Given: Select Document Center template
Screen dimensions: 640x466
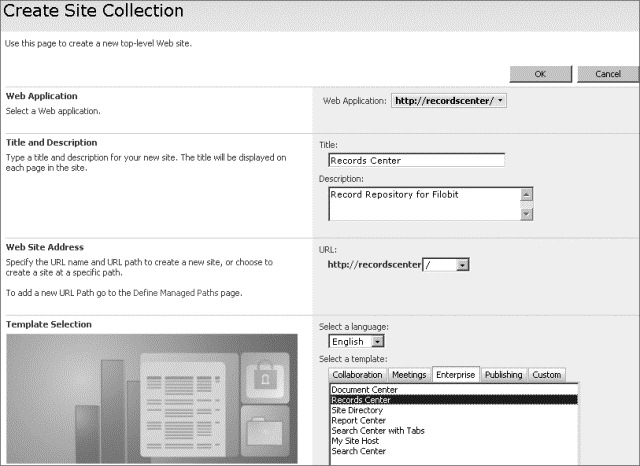Looking at the screenshot, I should coord(454,390).
